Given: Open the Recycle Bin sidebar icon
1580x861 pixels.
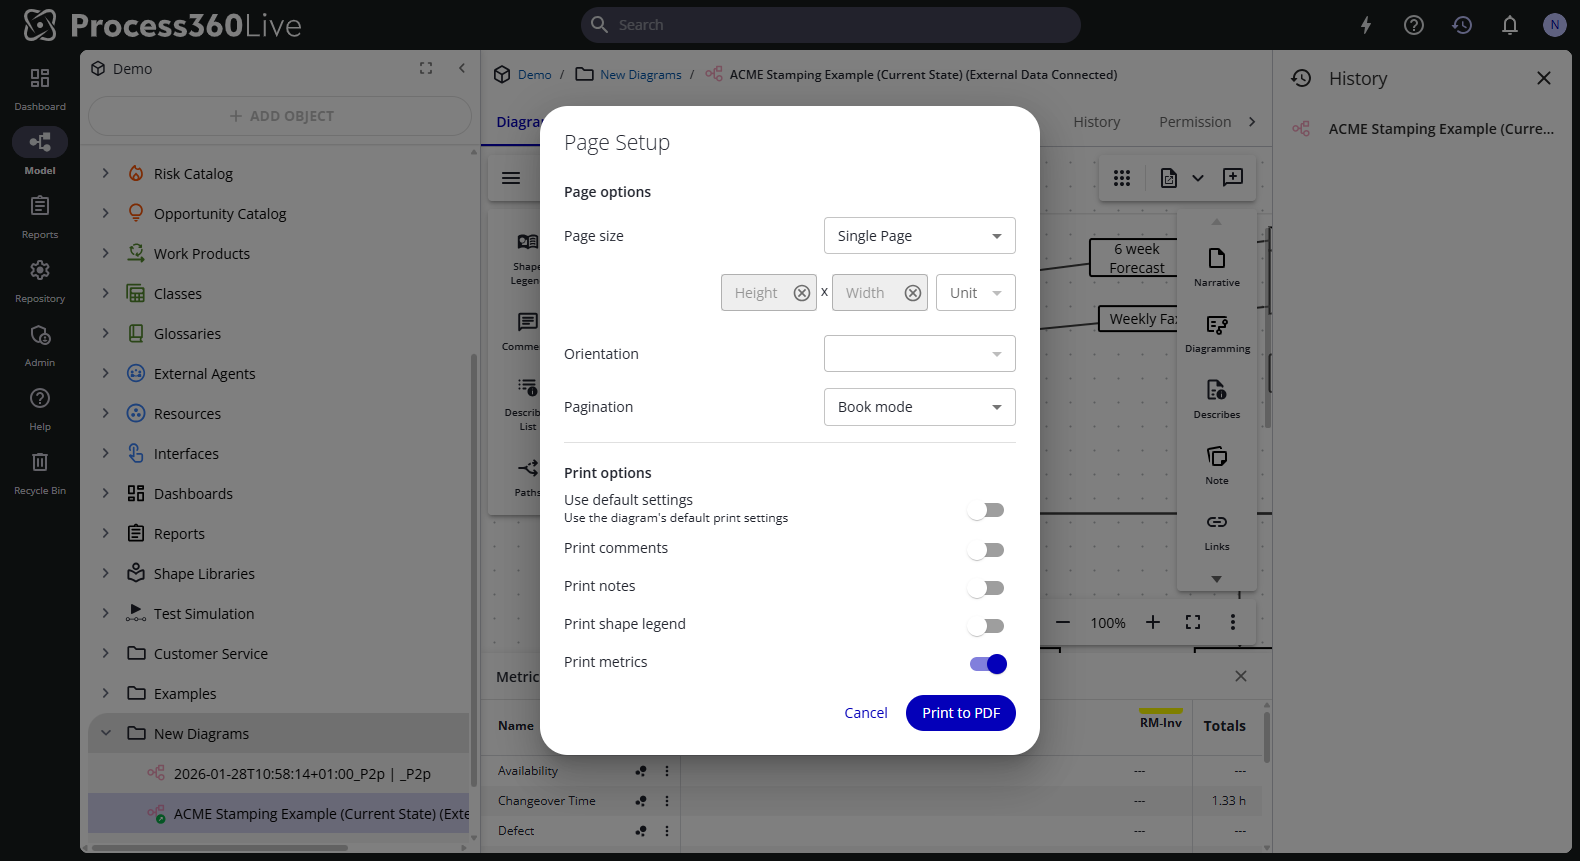Looking at the screenshot, I should tap(40, 472).
